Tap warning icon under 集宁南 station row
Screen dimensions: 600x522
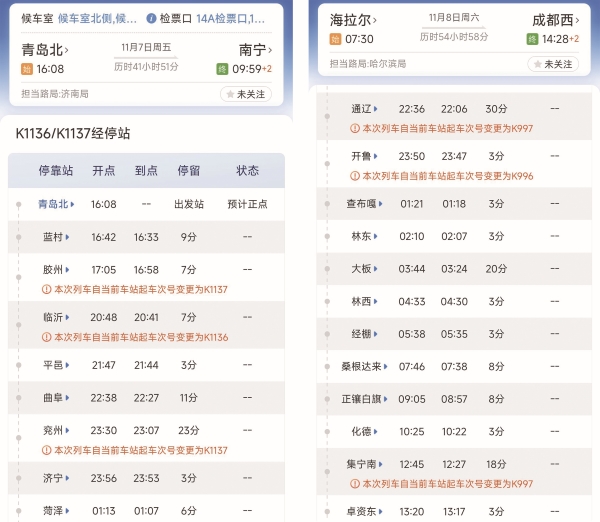pos(354,483)
